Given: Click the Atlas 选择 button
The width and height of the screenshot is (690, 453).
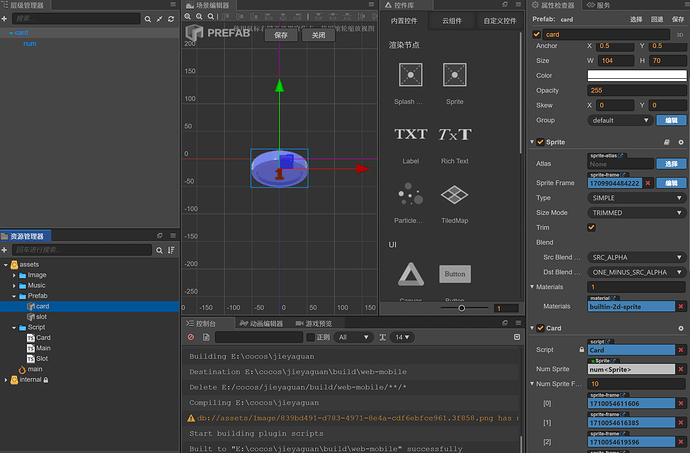Looking at the screenshot, I should [x=671, y=164].
